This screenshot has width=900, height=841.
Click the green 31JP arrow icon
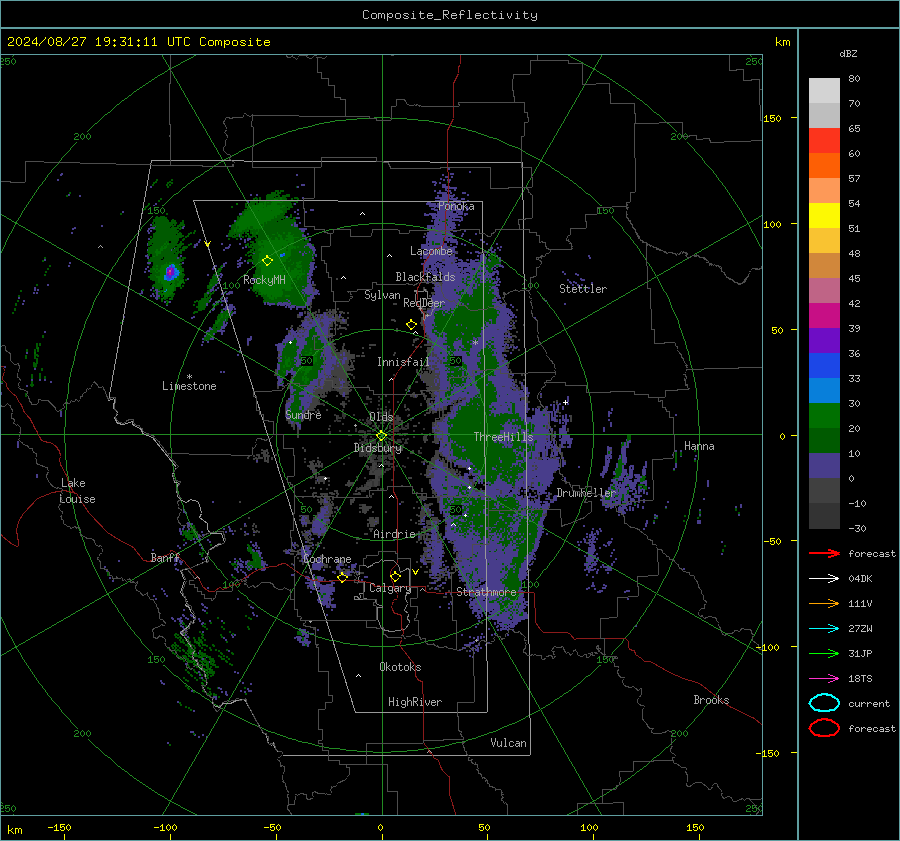824,653
